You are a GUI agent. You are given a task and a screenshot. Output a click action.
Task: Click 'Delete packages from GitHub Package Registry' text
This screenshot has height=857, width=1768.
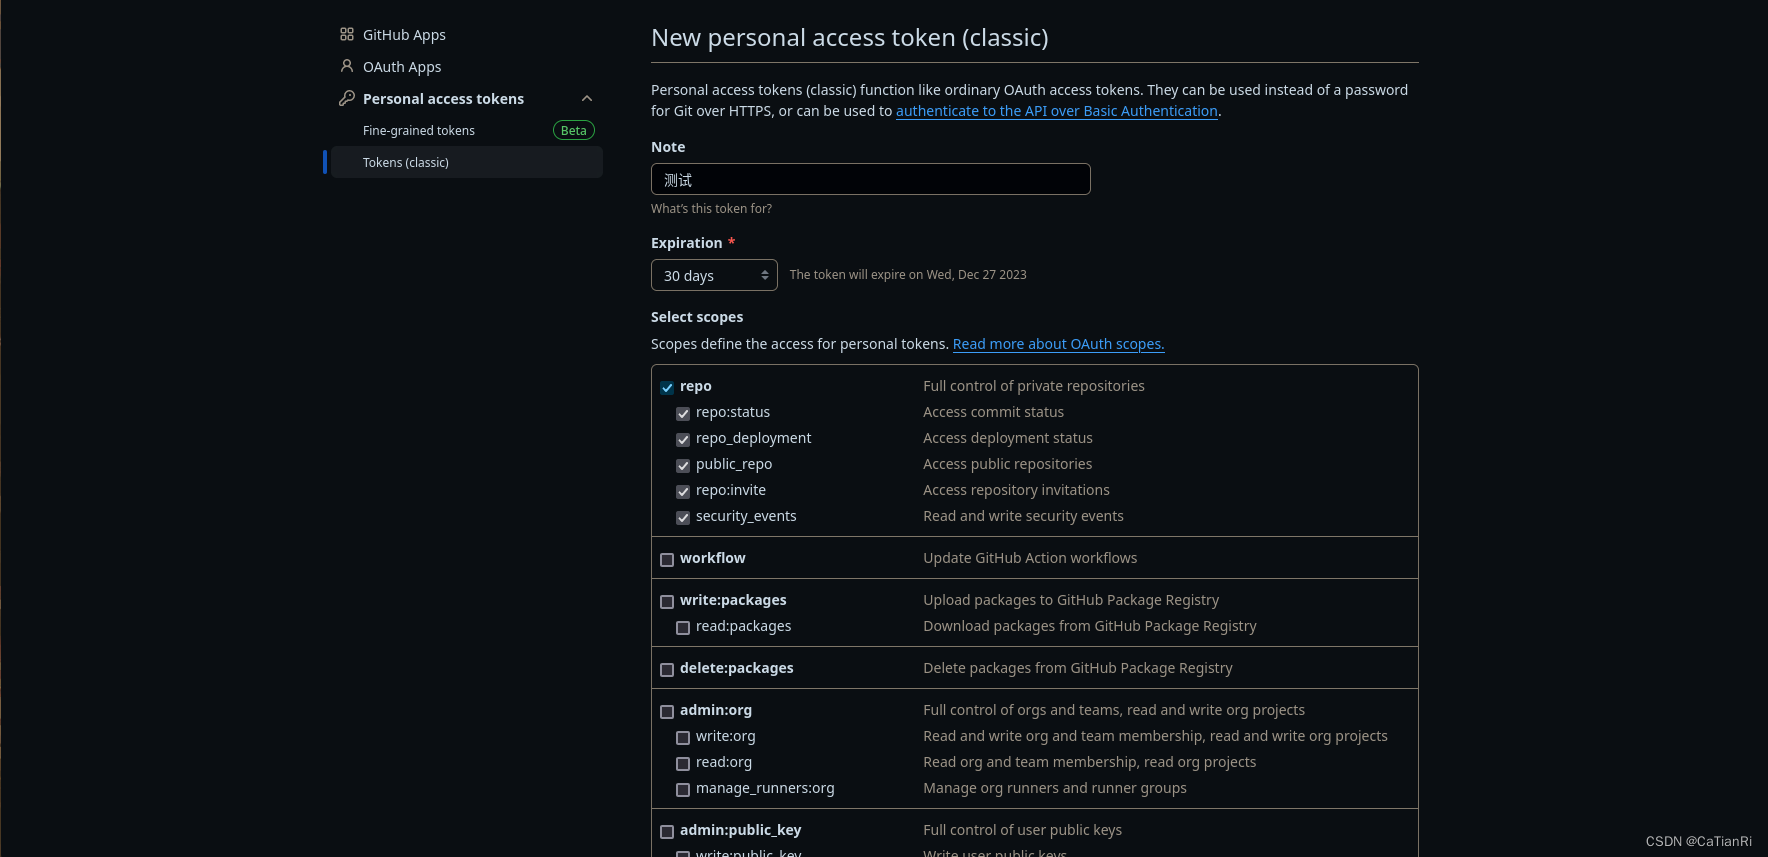click(1078, 668)
